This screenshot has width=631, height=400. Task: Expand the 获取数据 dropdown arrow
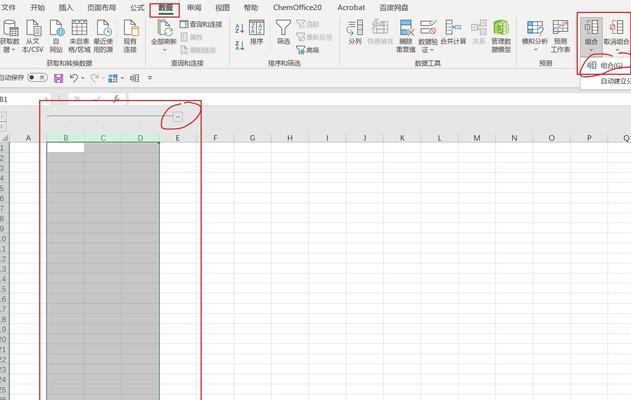[13, 50]
